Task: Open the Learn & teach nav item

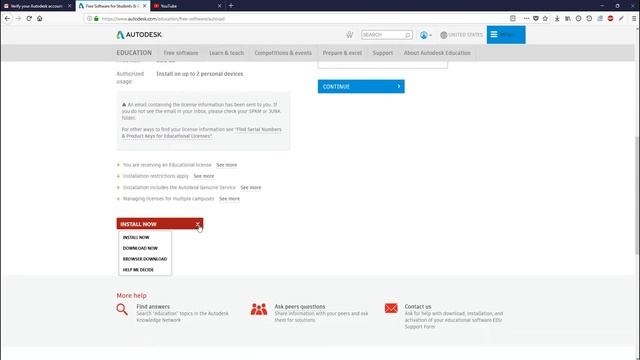Action: tap(227, 53)
